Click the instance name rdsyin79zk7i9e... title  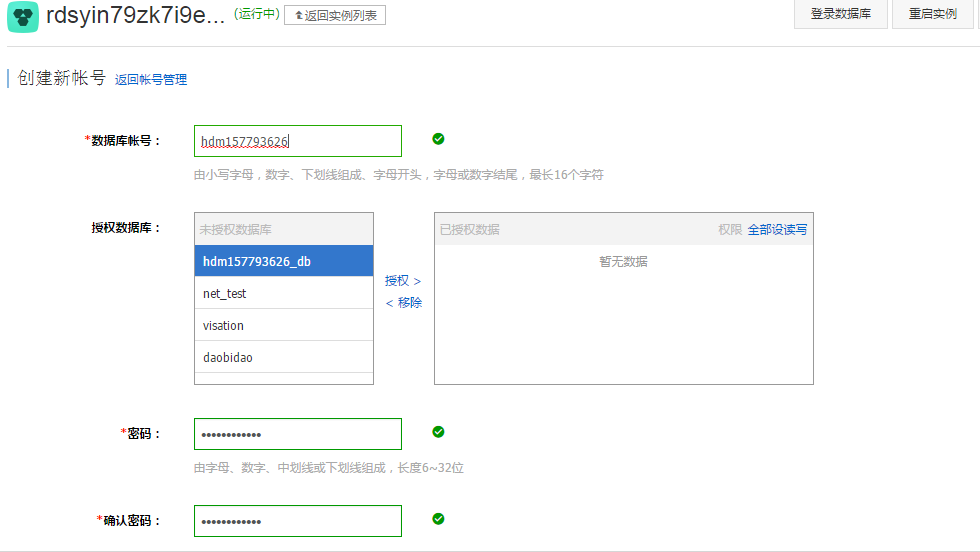(135, 16)
